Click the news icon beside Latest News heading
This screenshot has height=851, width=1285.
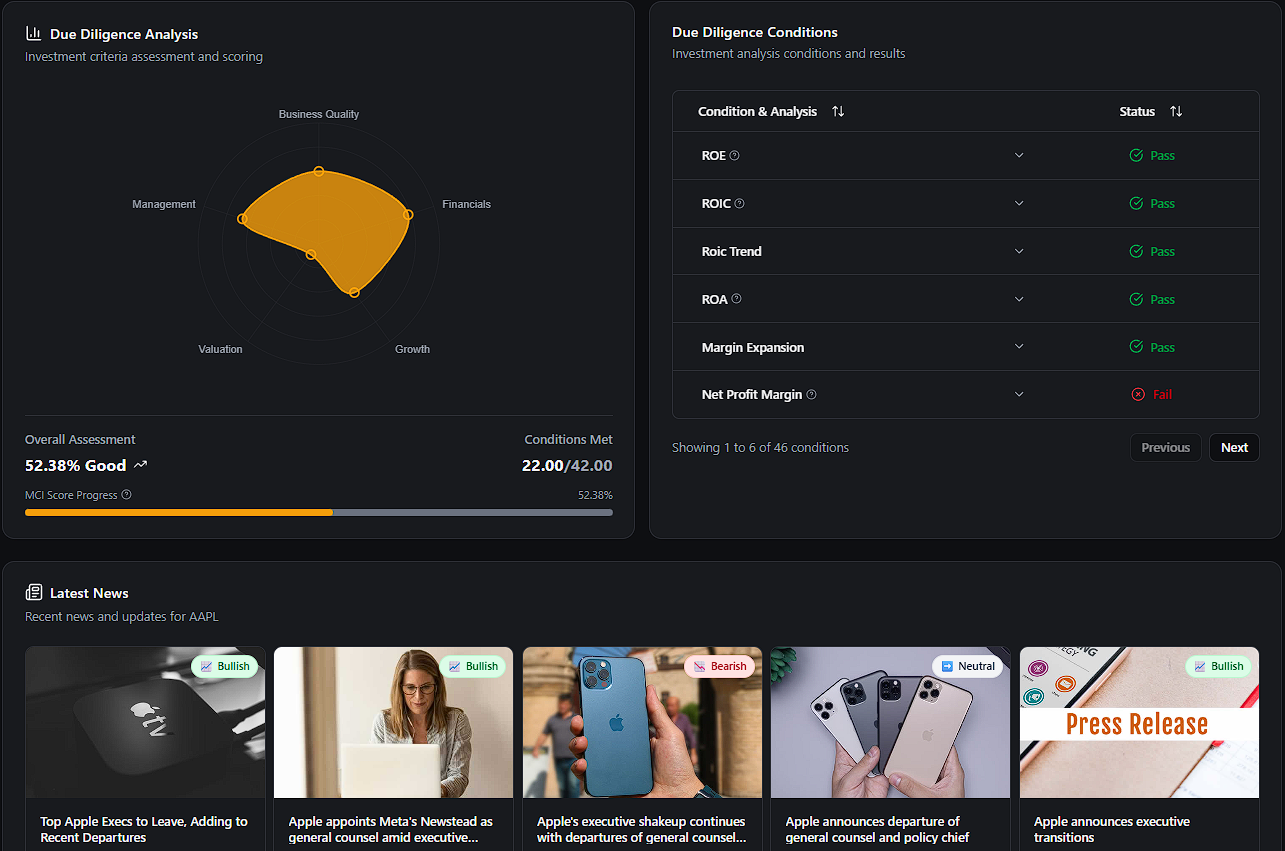[33, 592]
